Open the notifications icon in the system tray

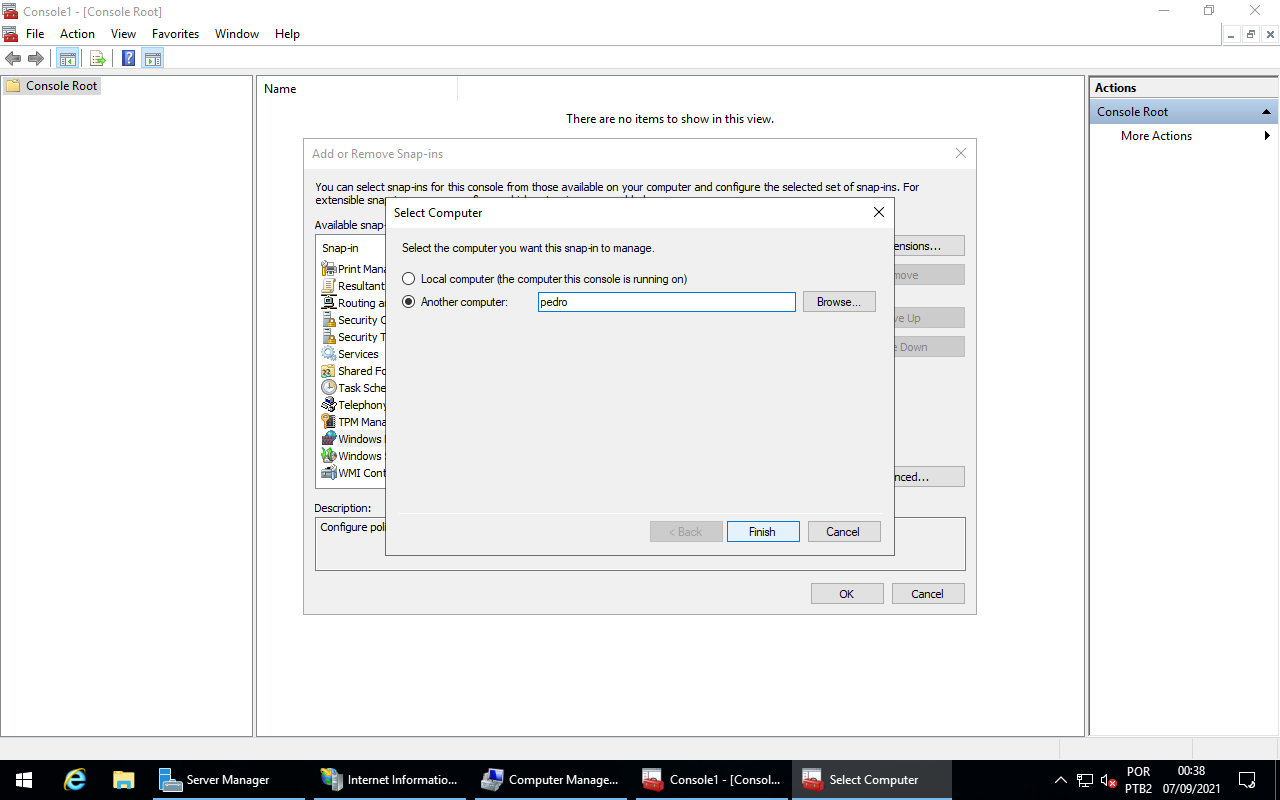[1247, 780]
